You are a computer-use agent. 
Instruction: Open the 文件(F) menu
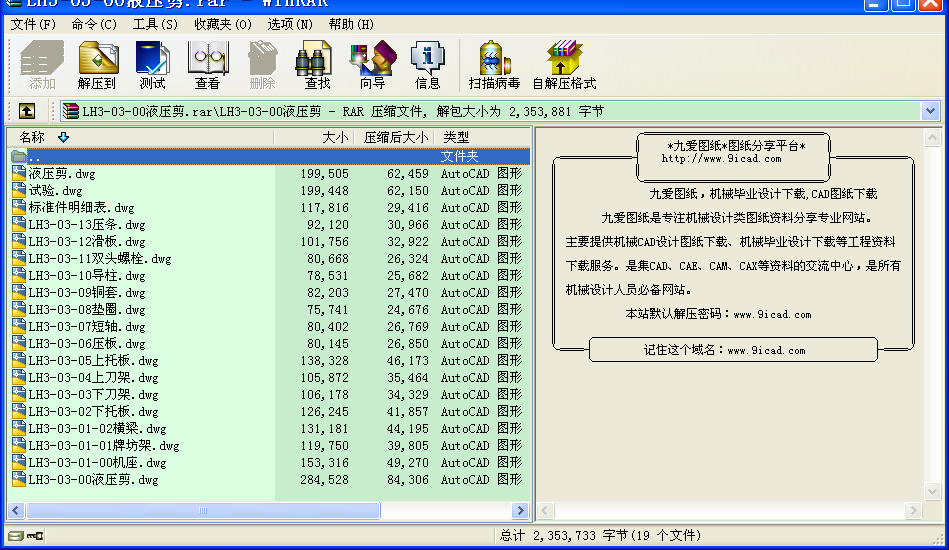point(33,24)
